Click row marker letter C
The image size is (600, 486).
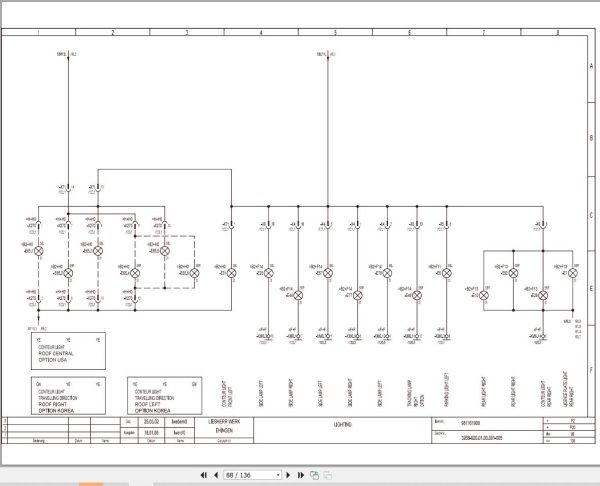tap(592, 215)
